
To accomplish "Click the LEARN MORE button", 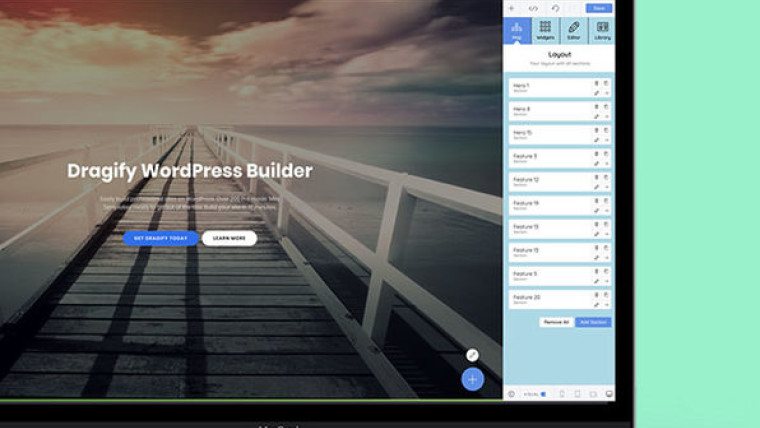I will tap(229, 238).
